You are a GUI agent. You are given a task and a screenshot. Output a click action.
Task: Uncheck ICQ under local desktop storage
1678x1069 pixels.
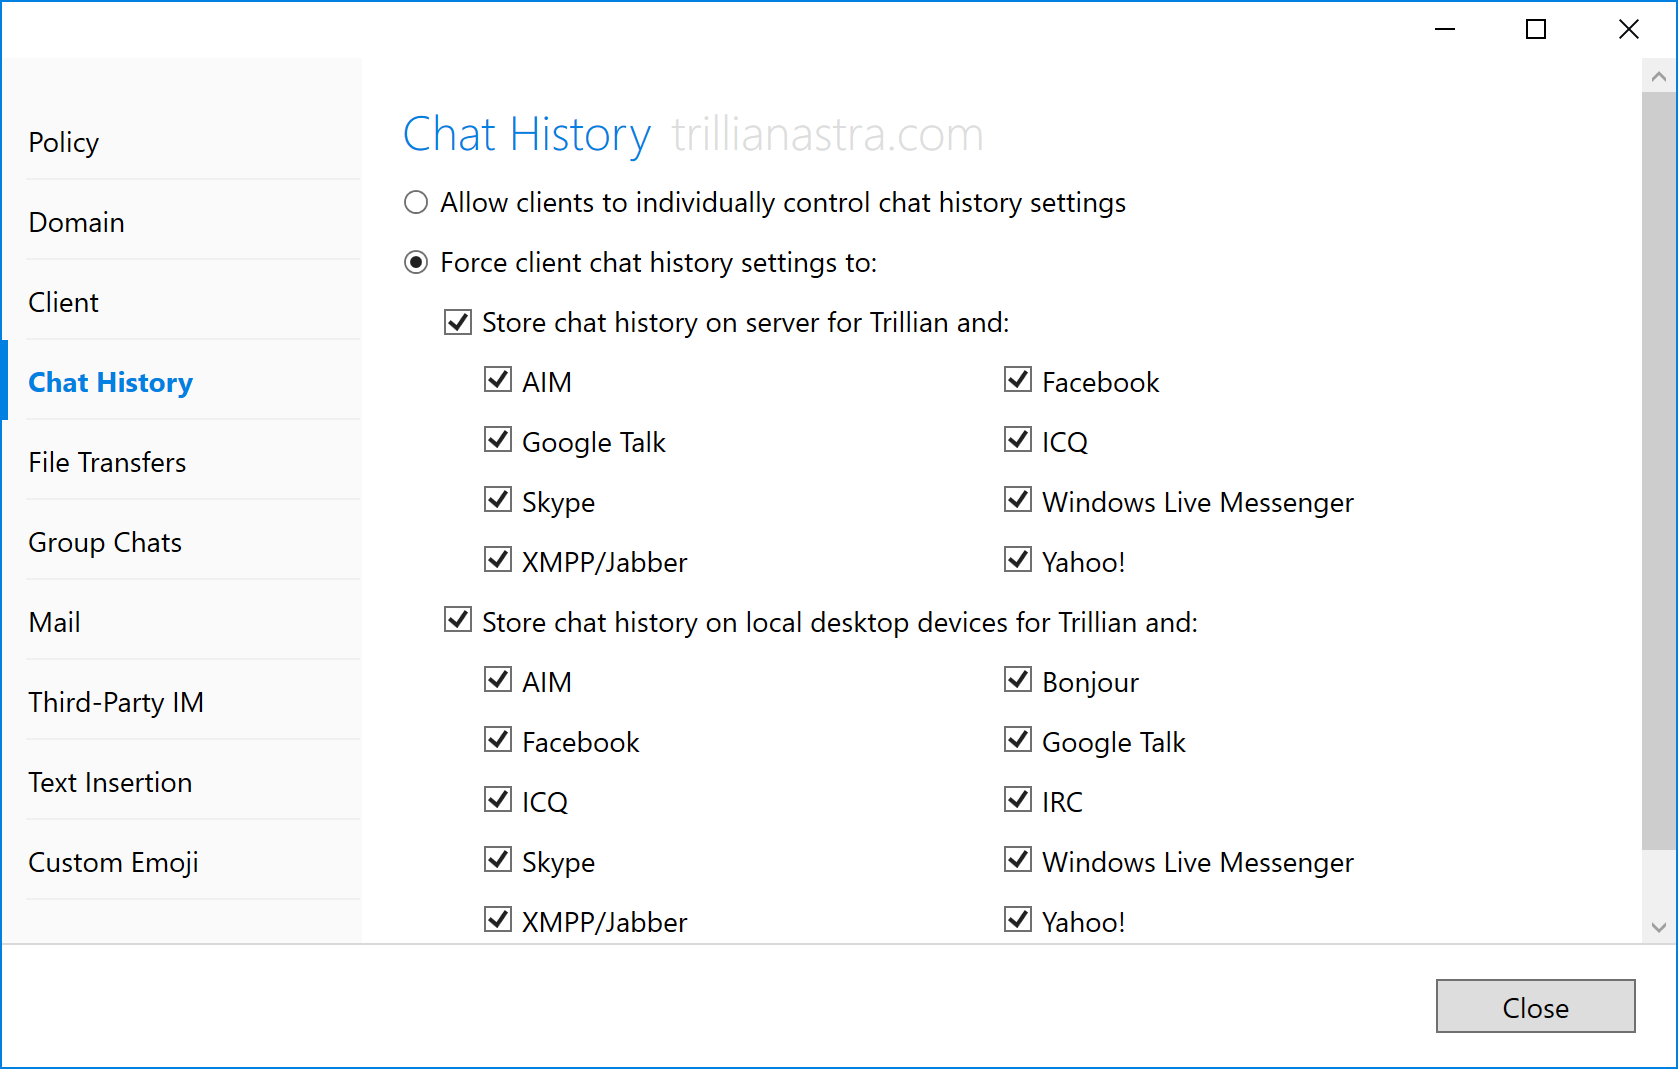coord(498,800)
